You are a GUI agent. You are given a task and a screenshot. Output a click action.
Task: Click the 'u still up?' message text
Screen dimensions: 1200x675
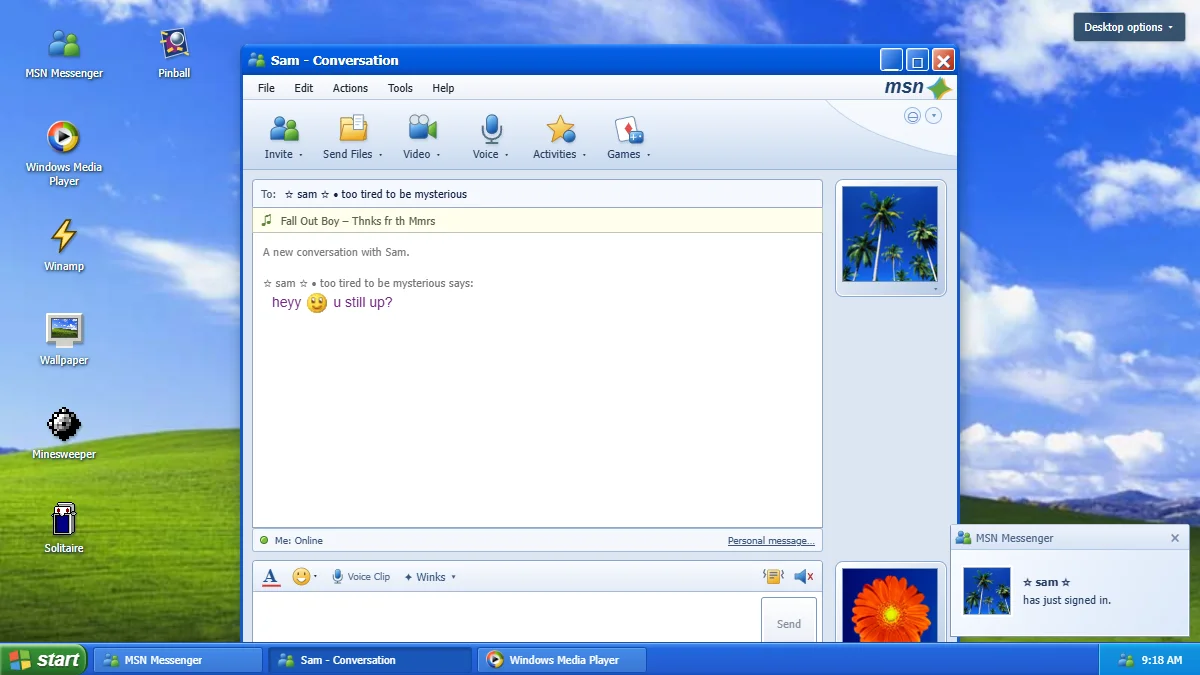[x=363, y=302]
